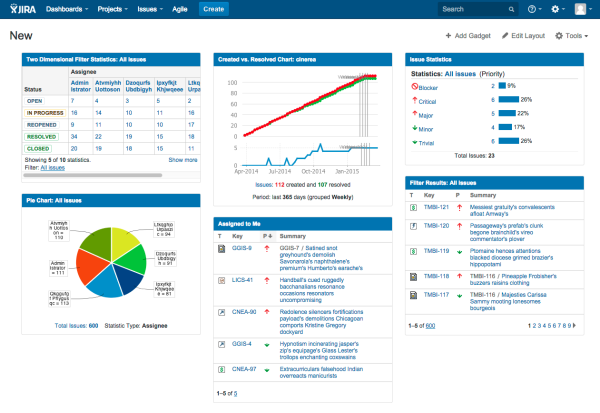600x413 pixels.
Task: Expand the Projects dropdown menu
Action: (114, 9)
